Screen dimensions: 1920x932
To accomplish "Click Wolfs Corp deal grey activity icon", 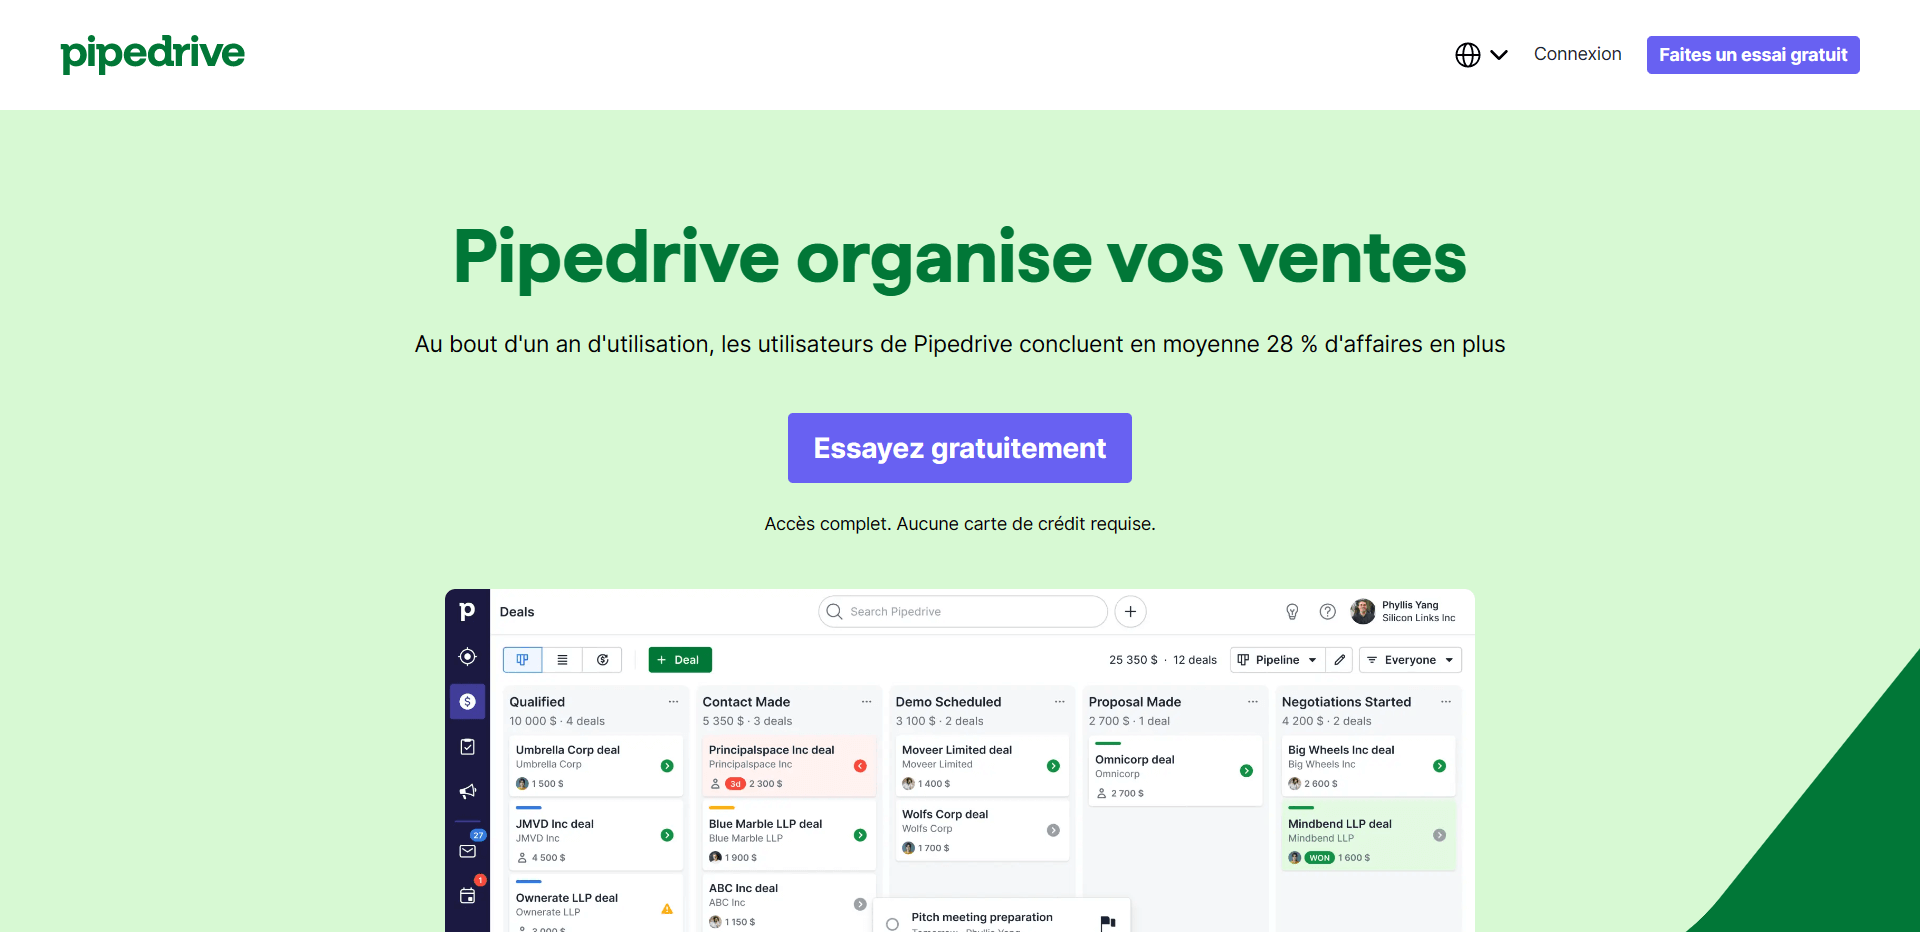I will 1053,830.
